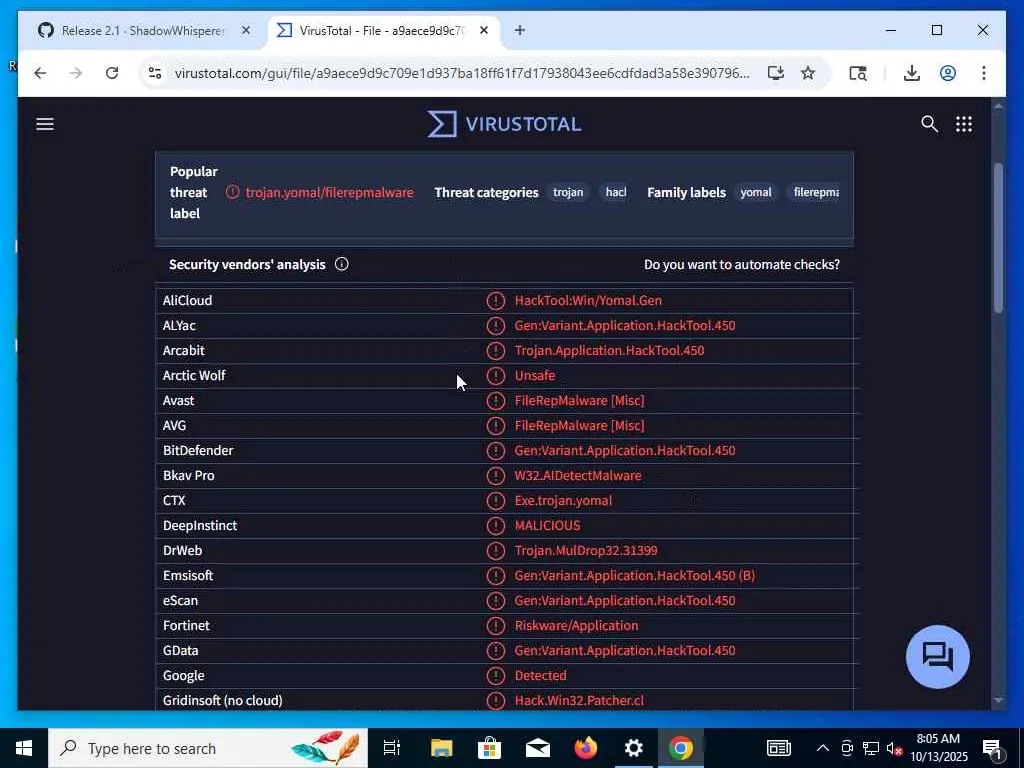Open the tab search side panel icon

point(857,73)
